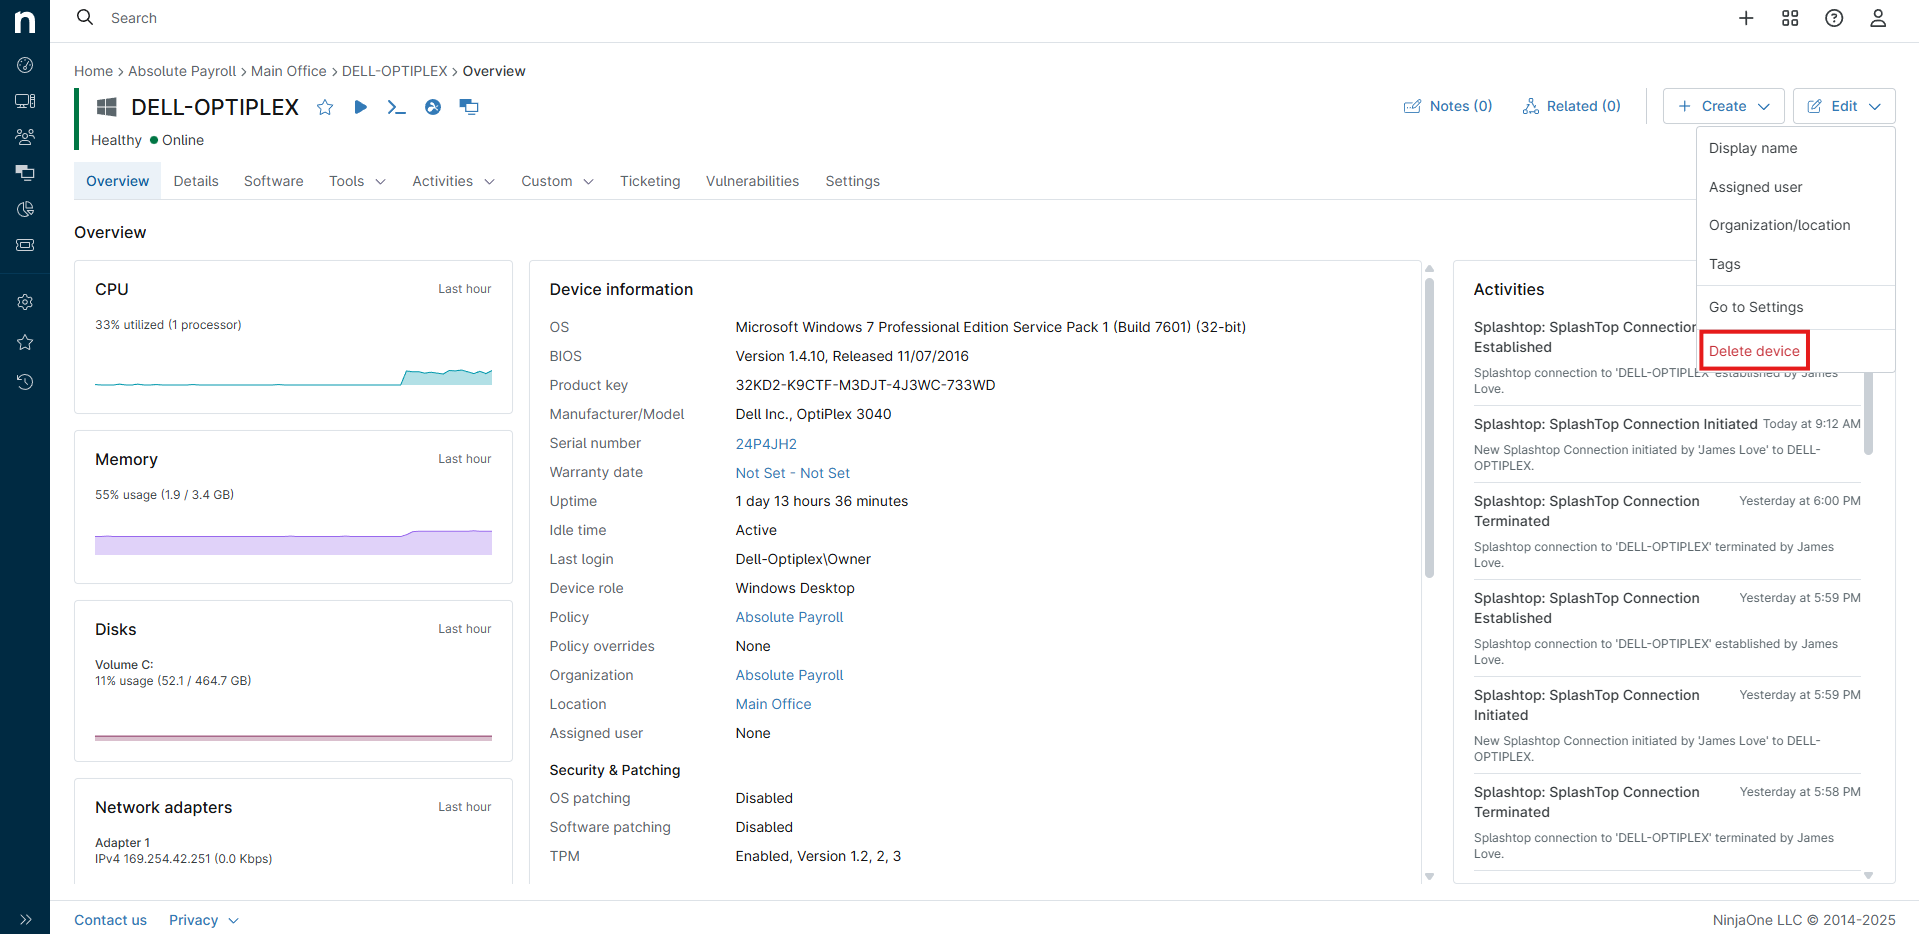Click the Device information panel scrollbar
Viewport: 1919px width, 934px height.
pyautogui.click(x=1429, y=430)
